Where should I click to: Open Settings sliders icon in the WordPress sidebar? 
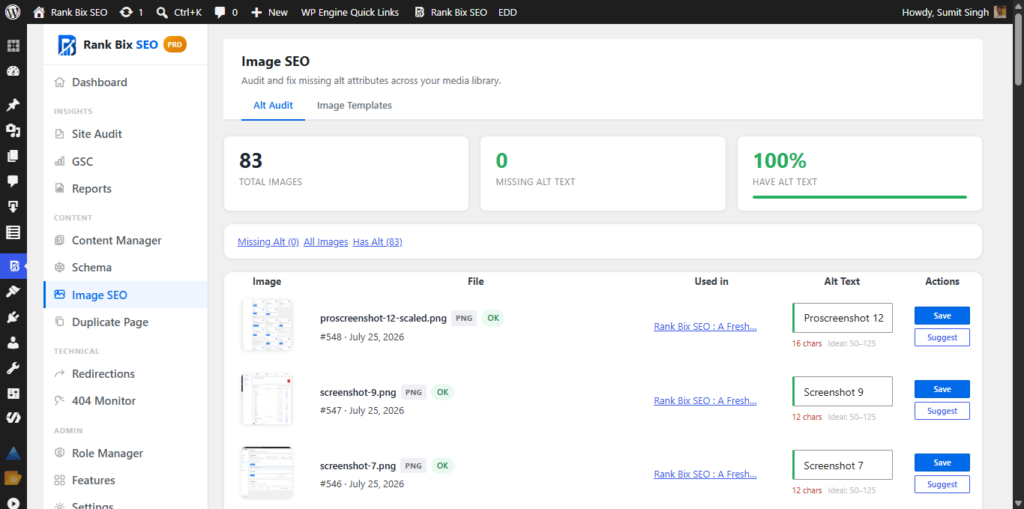(x=13, y=393)
